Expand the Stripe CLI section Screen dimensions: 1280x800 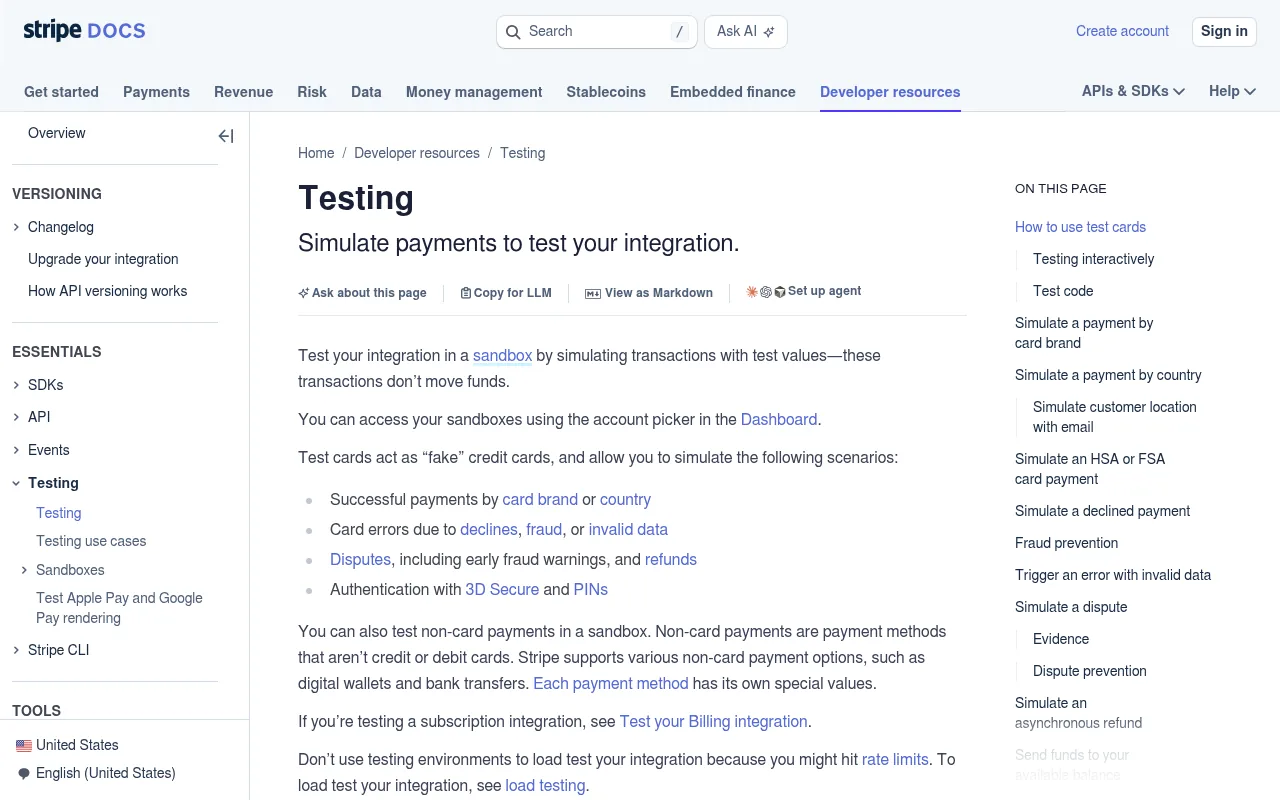16,650
